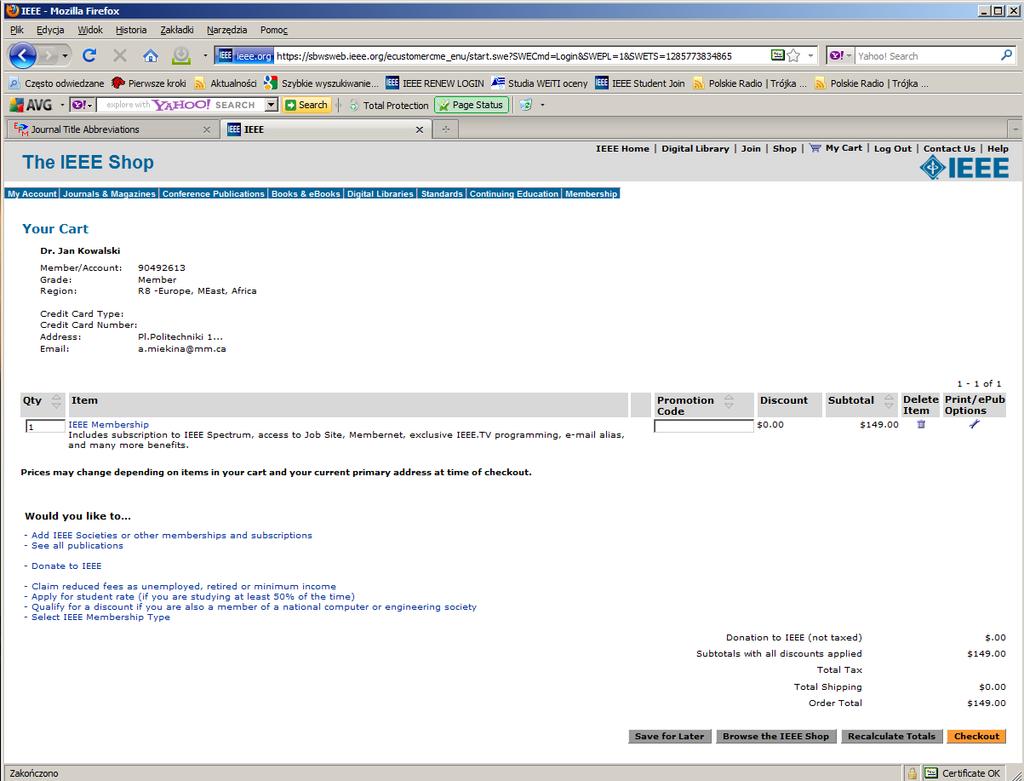Open the IEEE RENEW LOGIN bookmark
The height and width of the screenshot is (781, 1024).
pos(435,83)
